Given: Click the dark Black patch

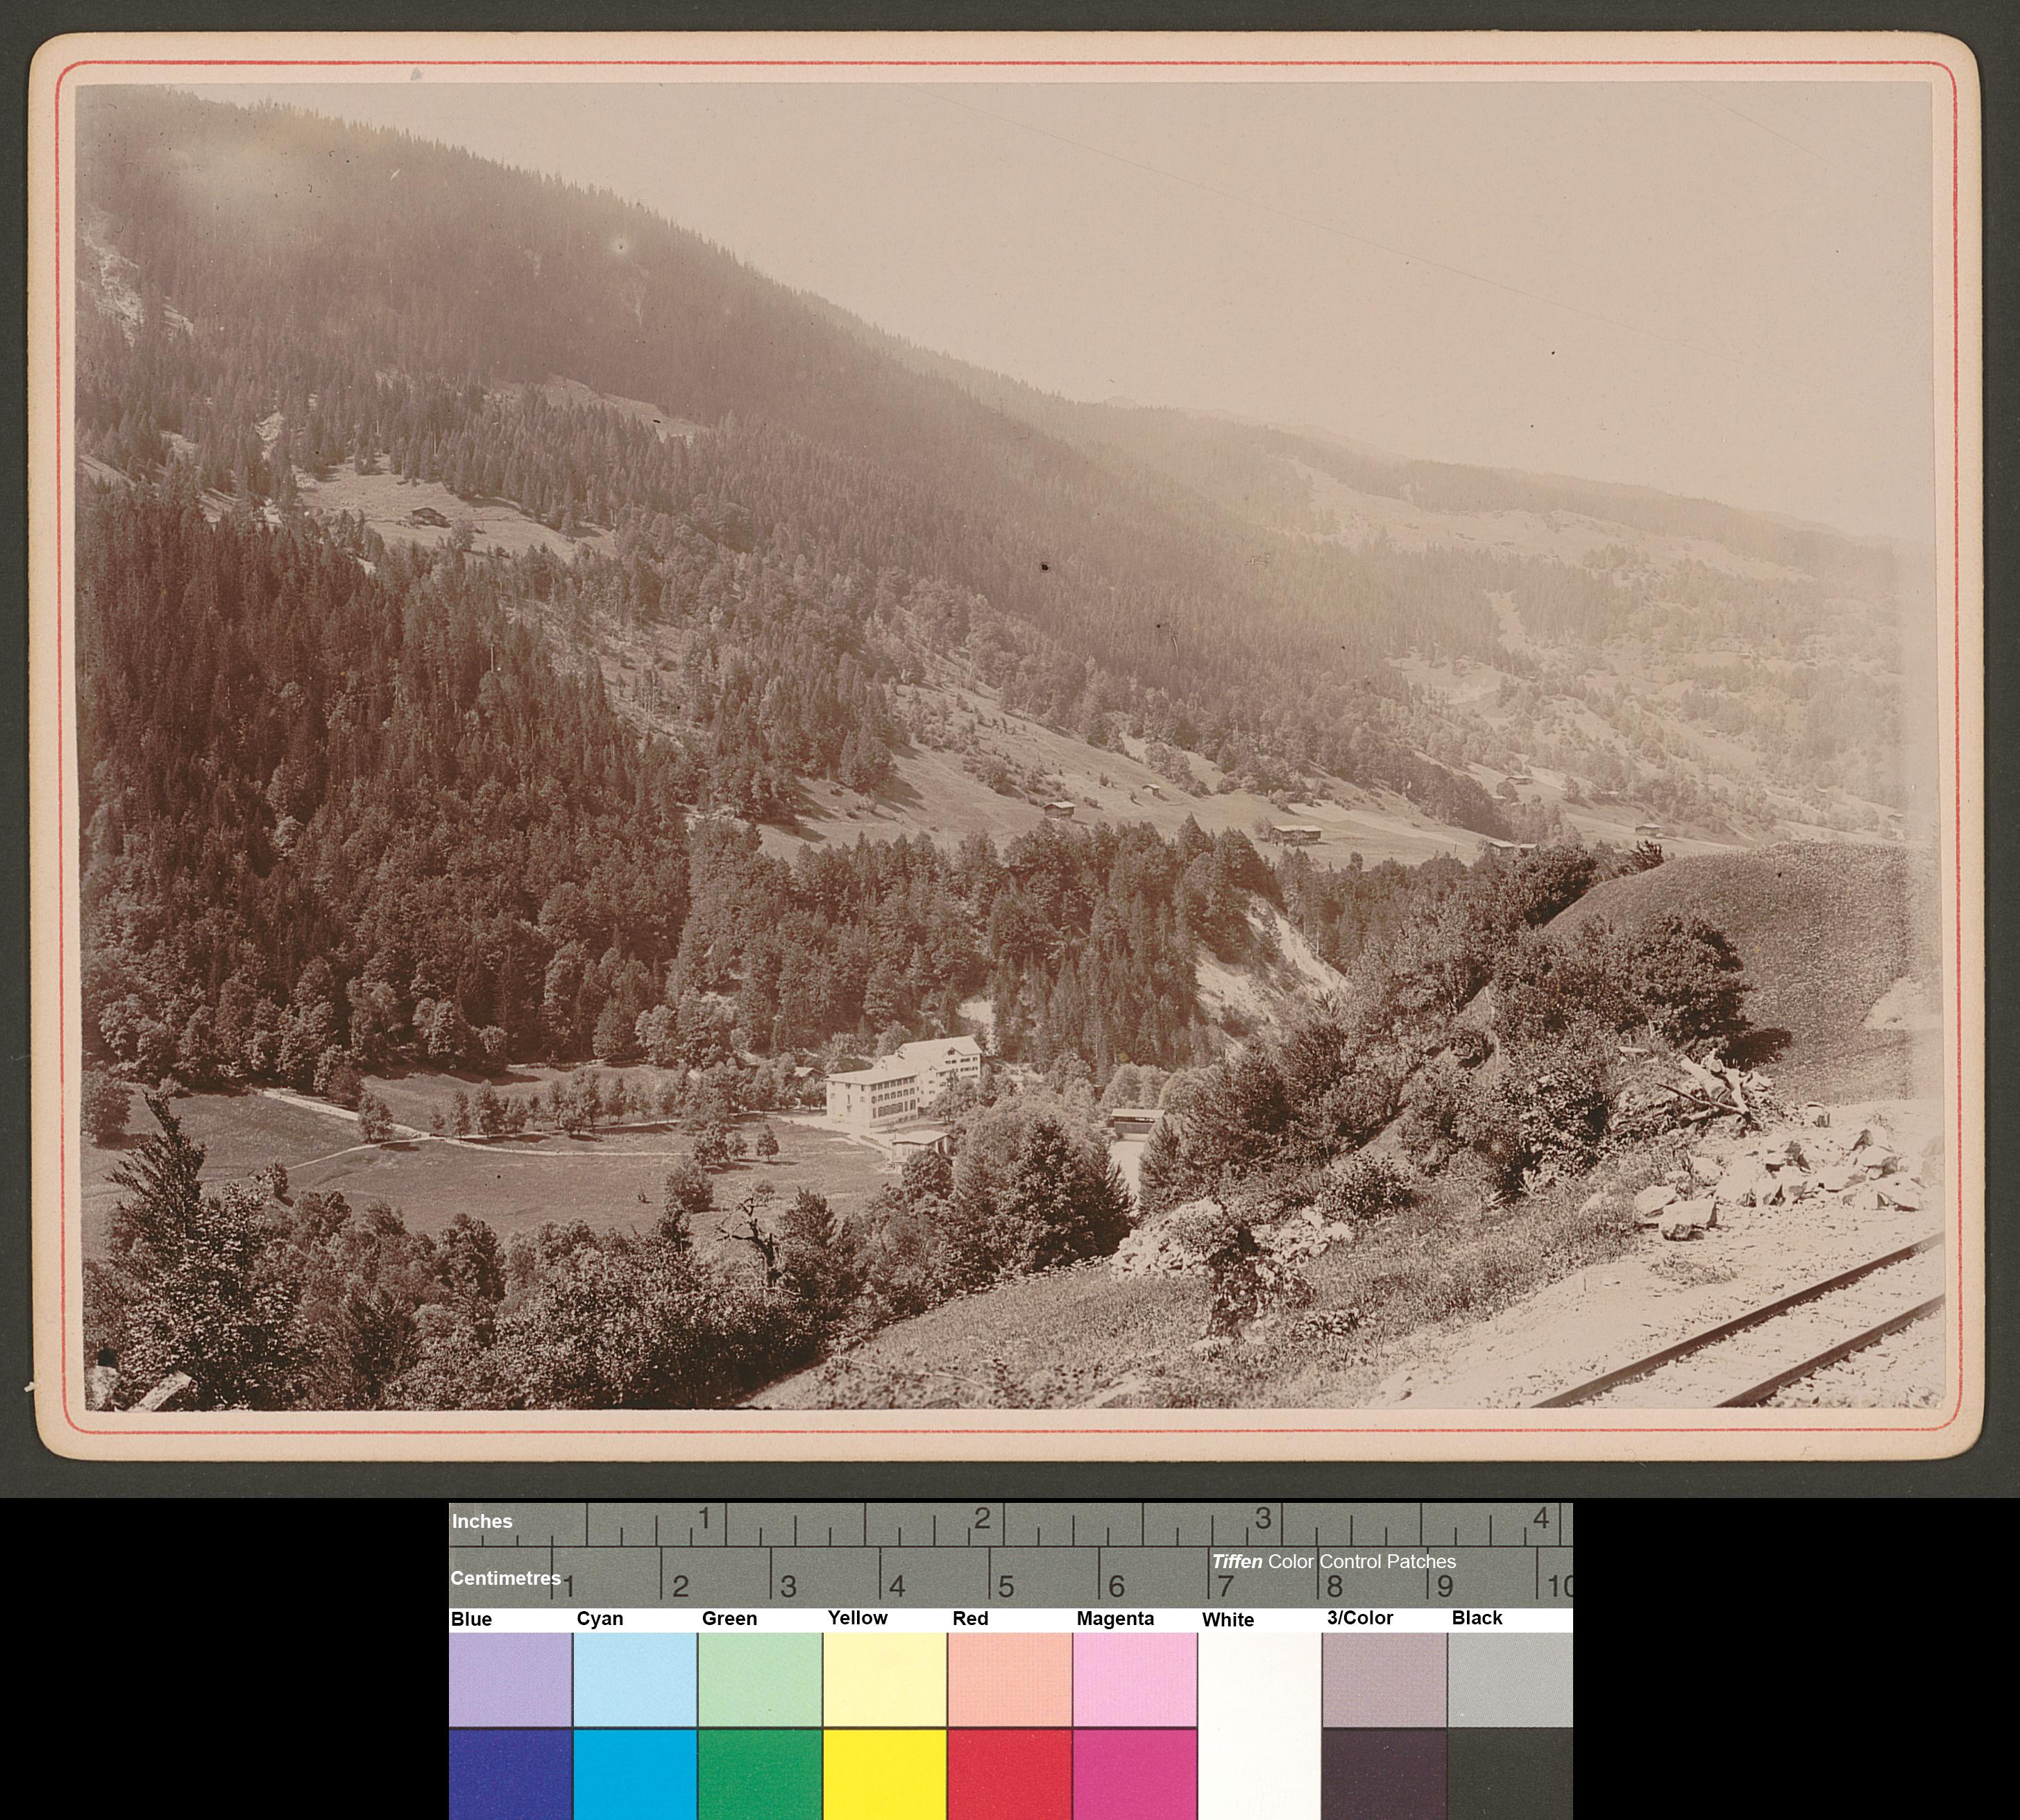Looking at the screenshot, I should [x=1510, y=1774].
